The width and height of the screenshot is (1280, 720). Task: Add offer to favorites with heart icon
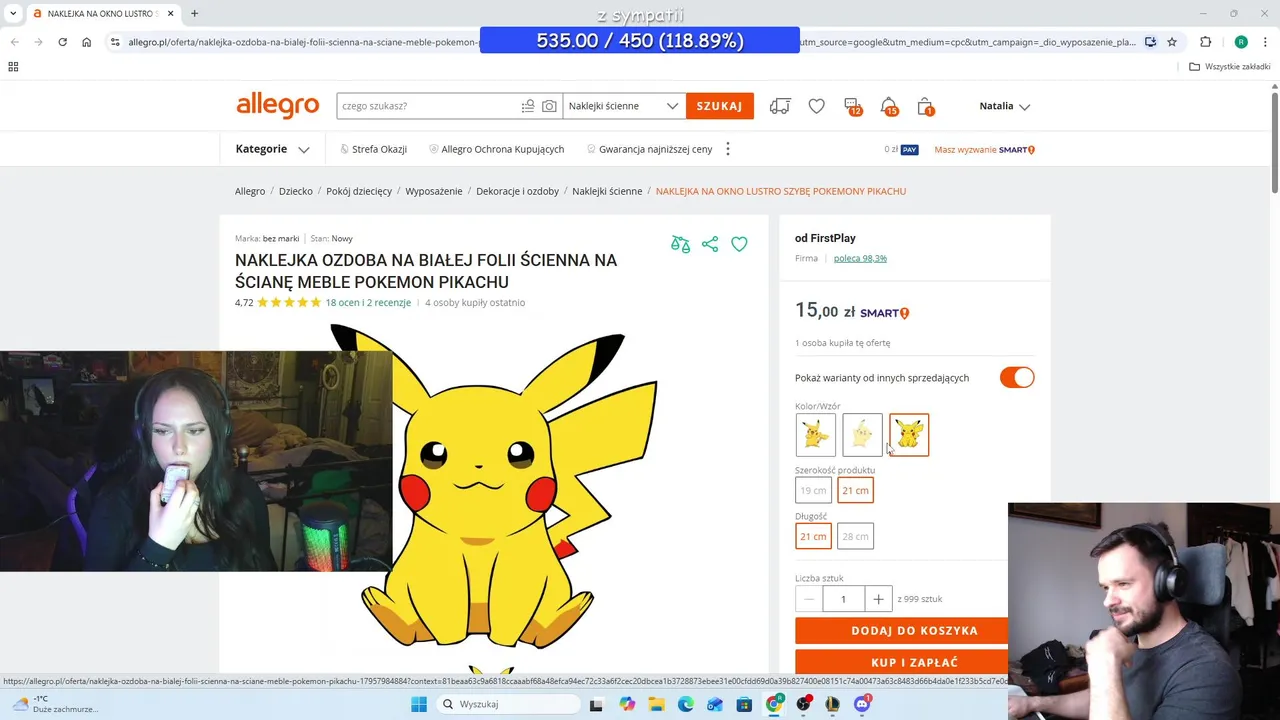[x=739, y=244]
